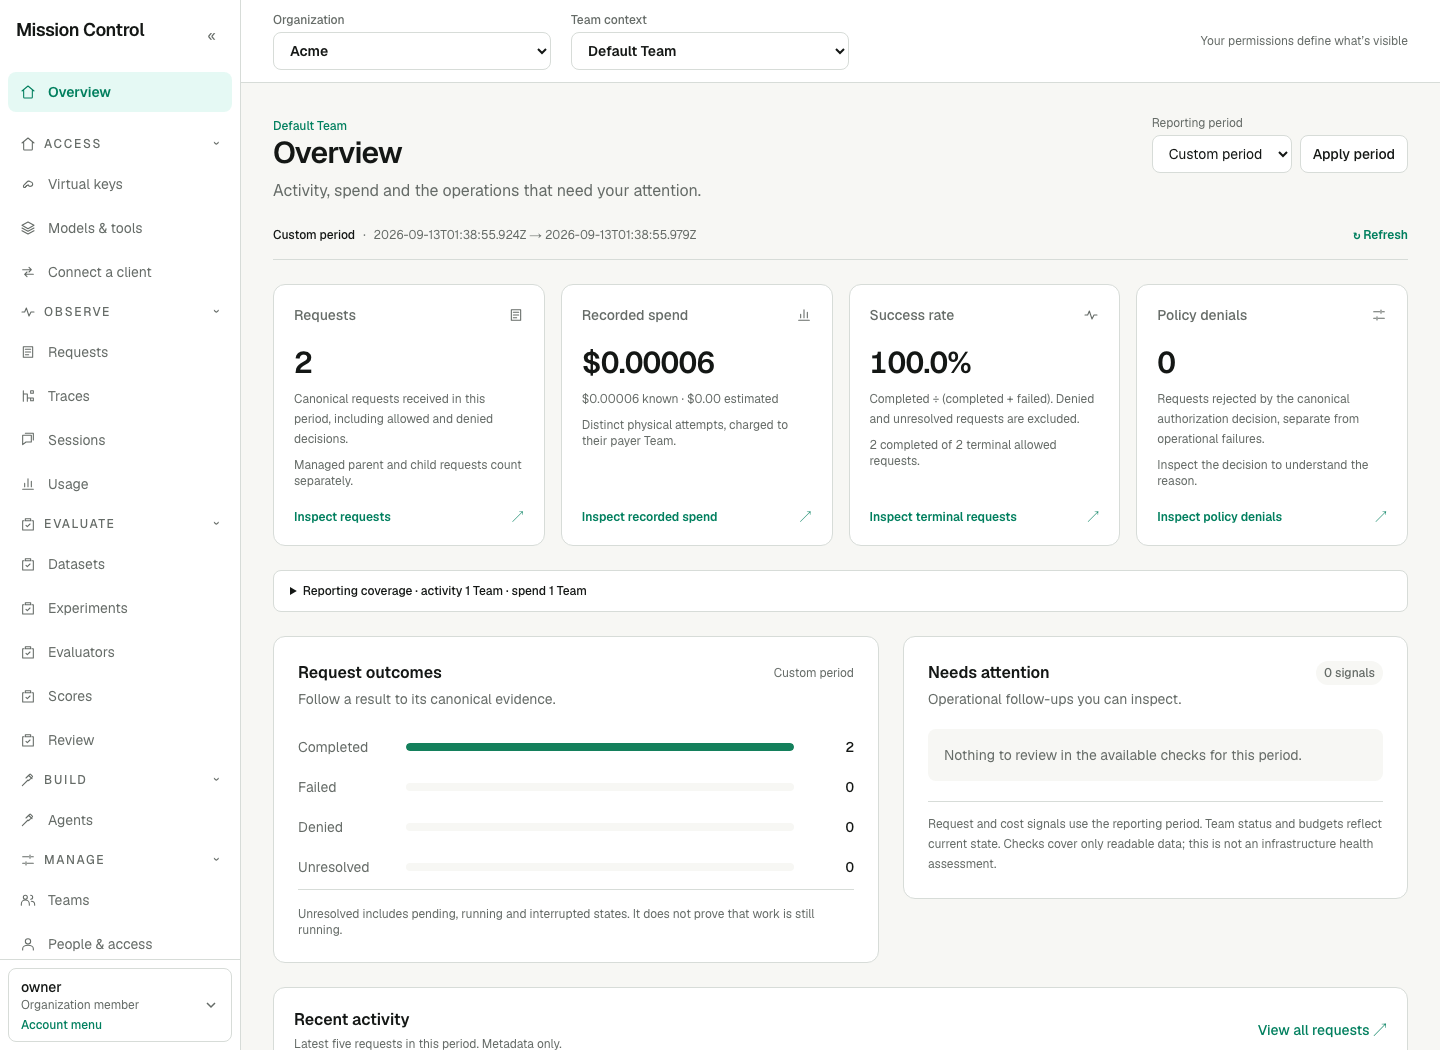Open the Inspect requests link
Screen dimensions: 1440x1050
342,517
